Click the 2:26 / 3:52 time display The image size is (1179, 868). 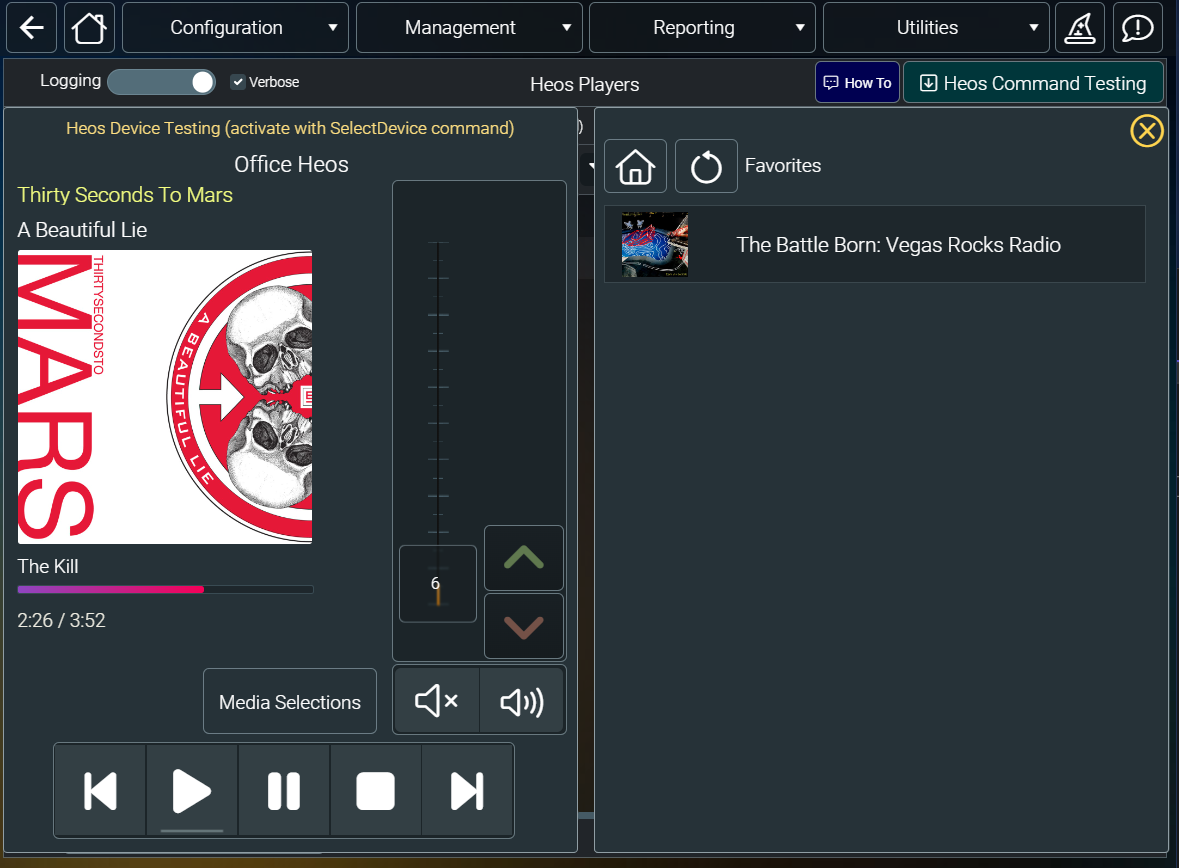61,621
